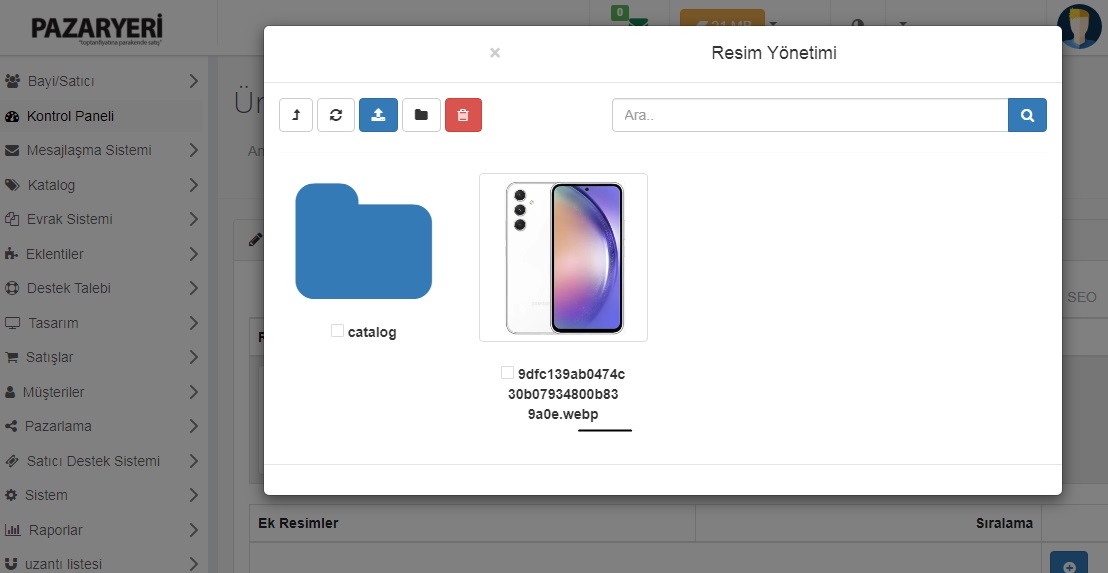Screen dimensions: 1108x573
Task: Check the webp image file checkbox
Action: click(508, 373)
